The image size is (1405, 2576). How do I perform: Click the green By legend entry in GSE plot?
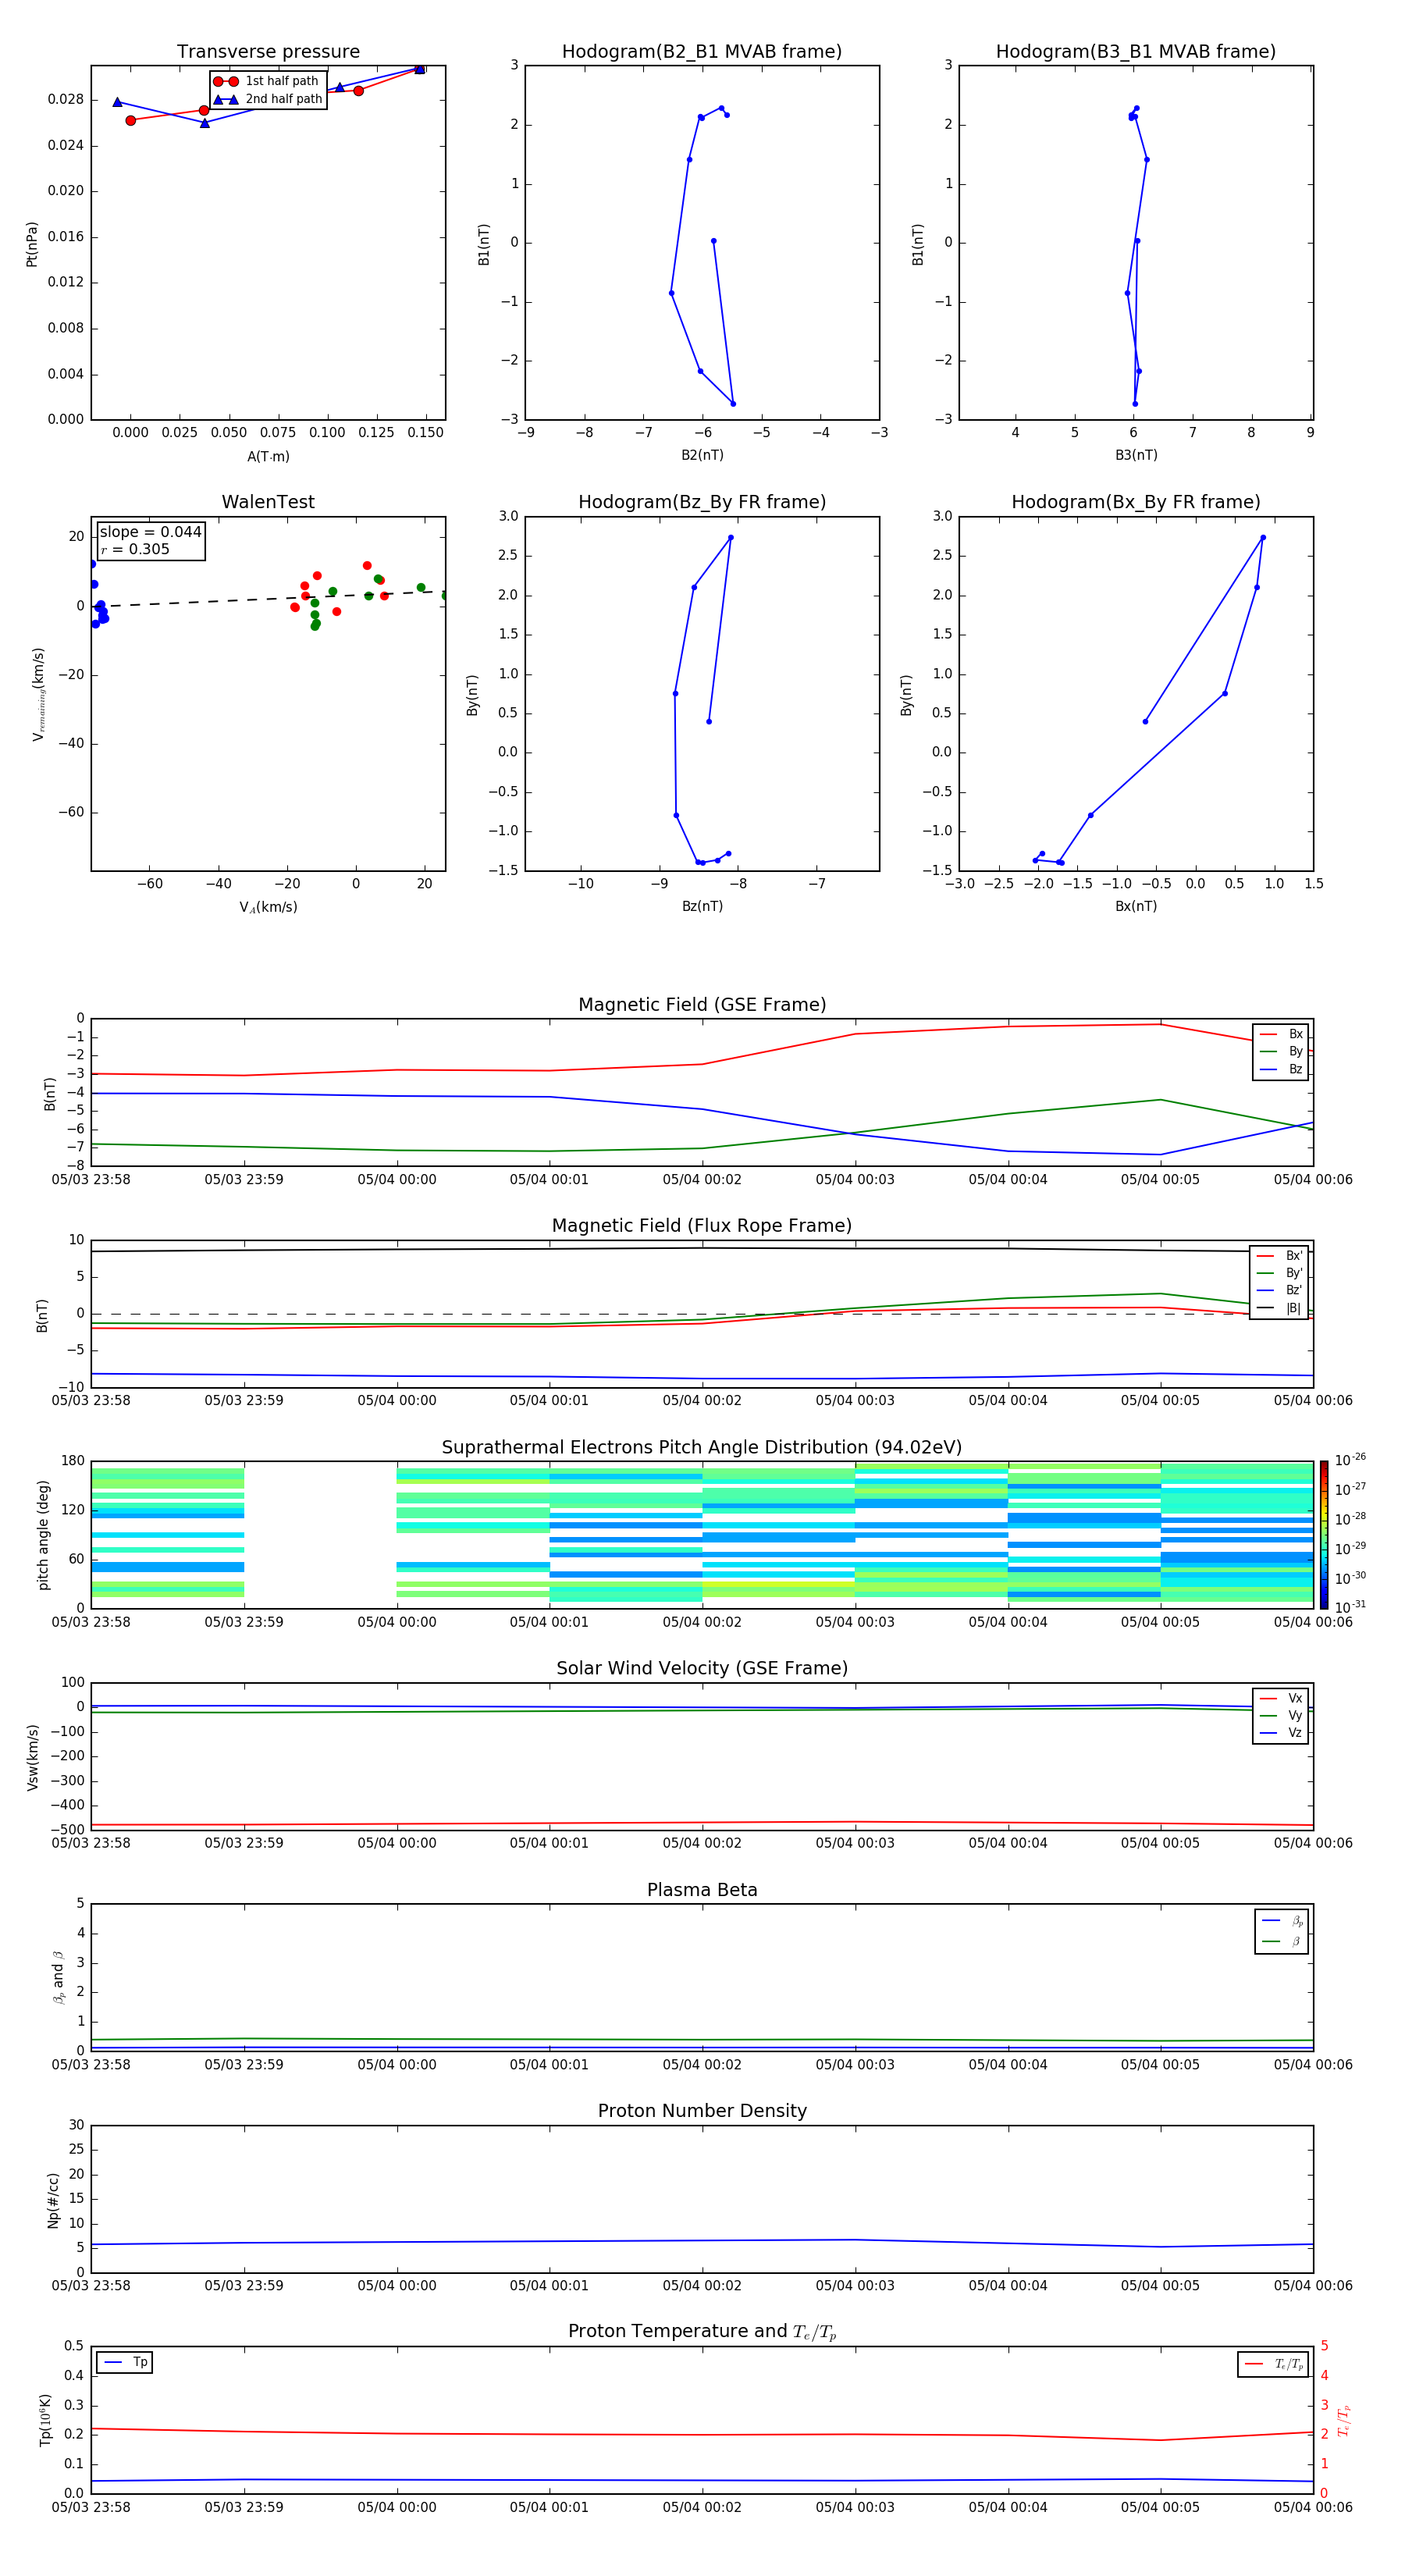(1281, 1052)
